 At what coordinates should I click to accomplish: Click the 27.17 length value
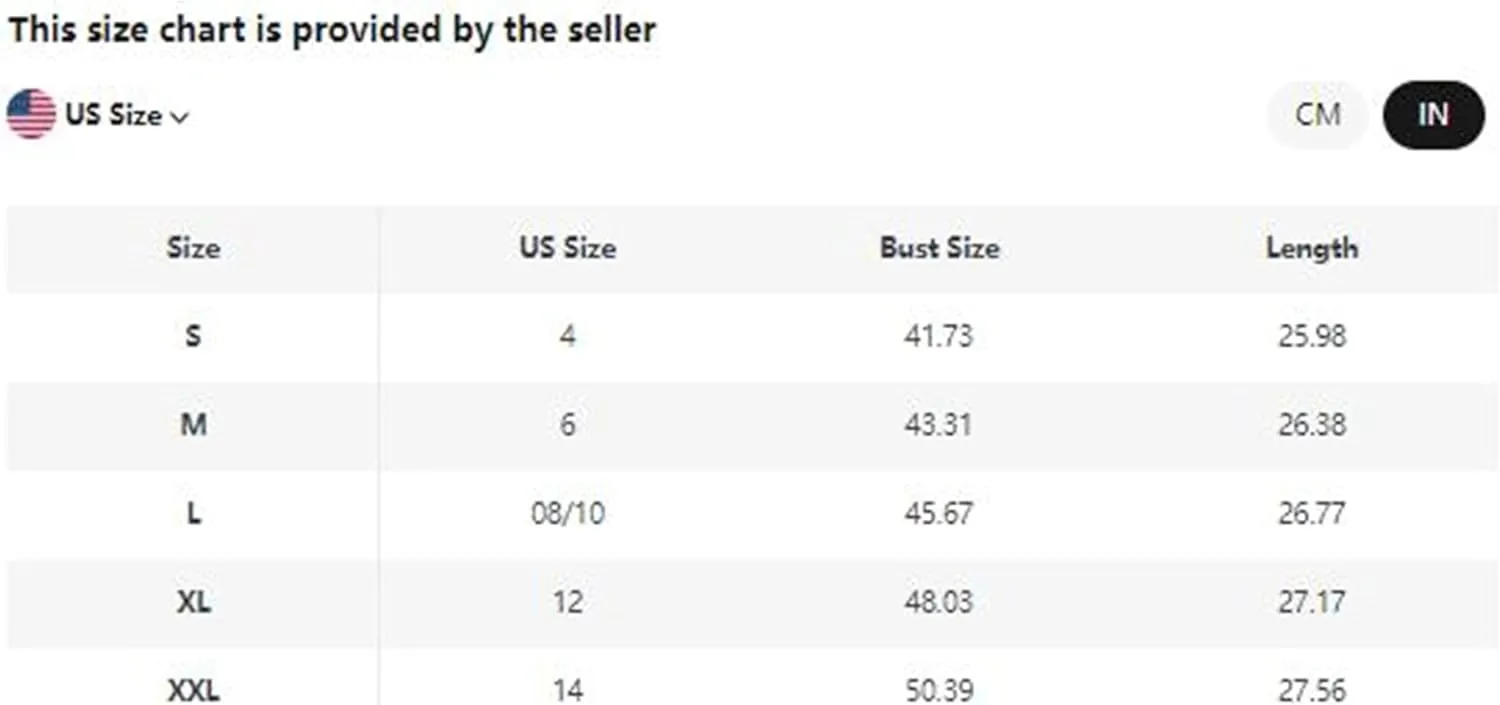1312,603
